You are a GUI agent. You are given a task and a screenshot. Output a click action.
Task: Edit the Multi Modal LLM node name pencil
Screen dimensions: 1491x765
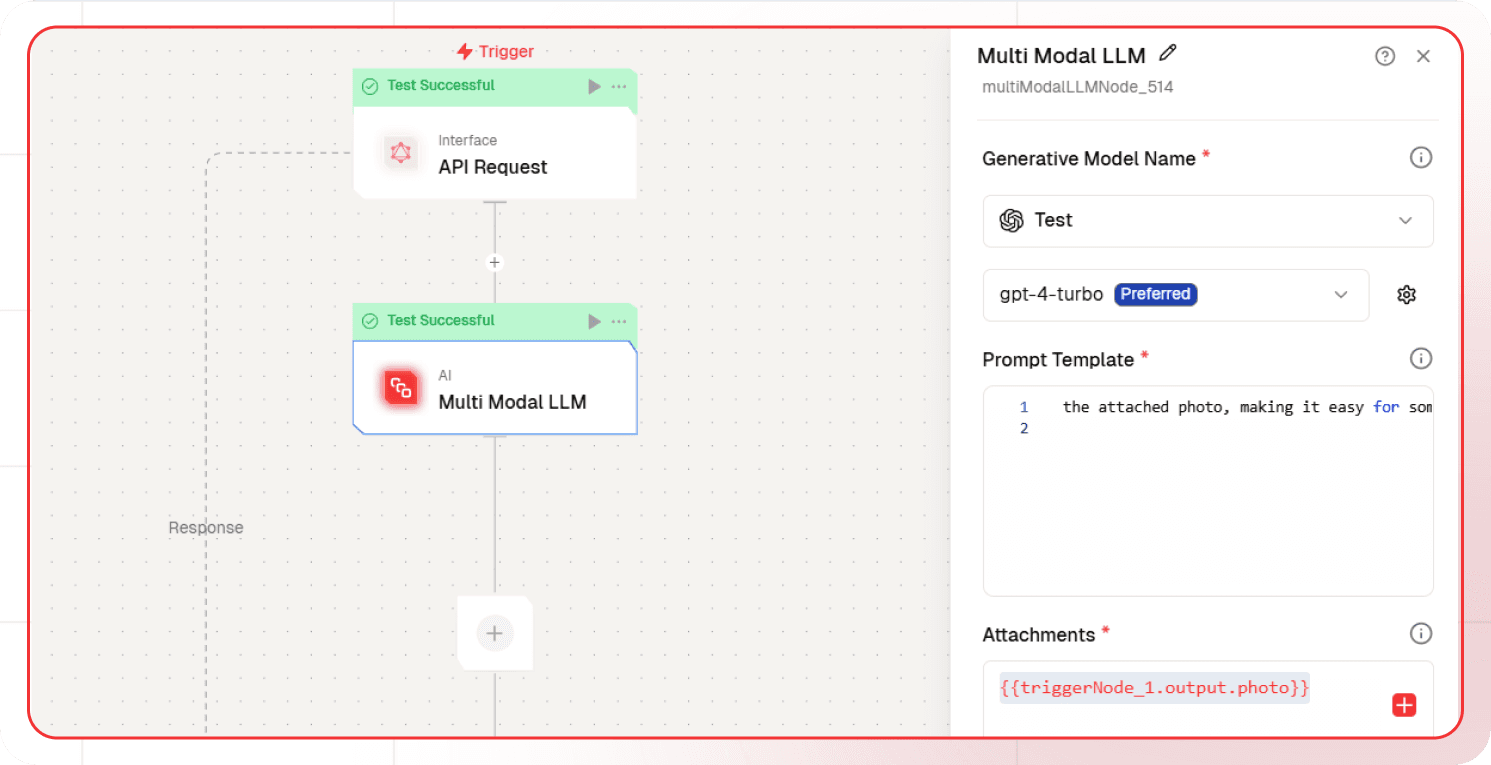[1167, 54]
